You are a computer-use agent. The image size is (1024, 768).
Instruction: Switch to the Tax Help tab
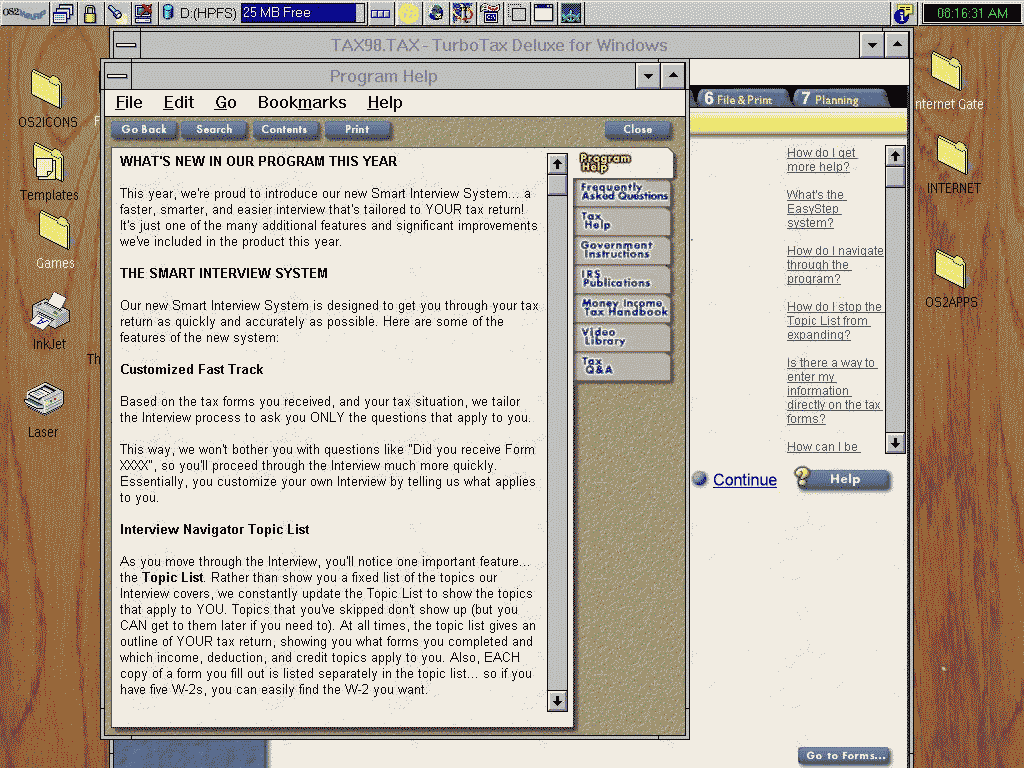[x=622, y=221]
